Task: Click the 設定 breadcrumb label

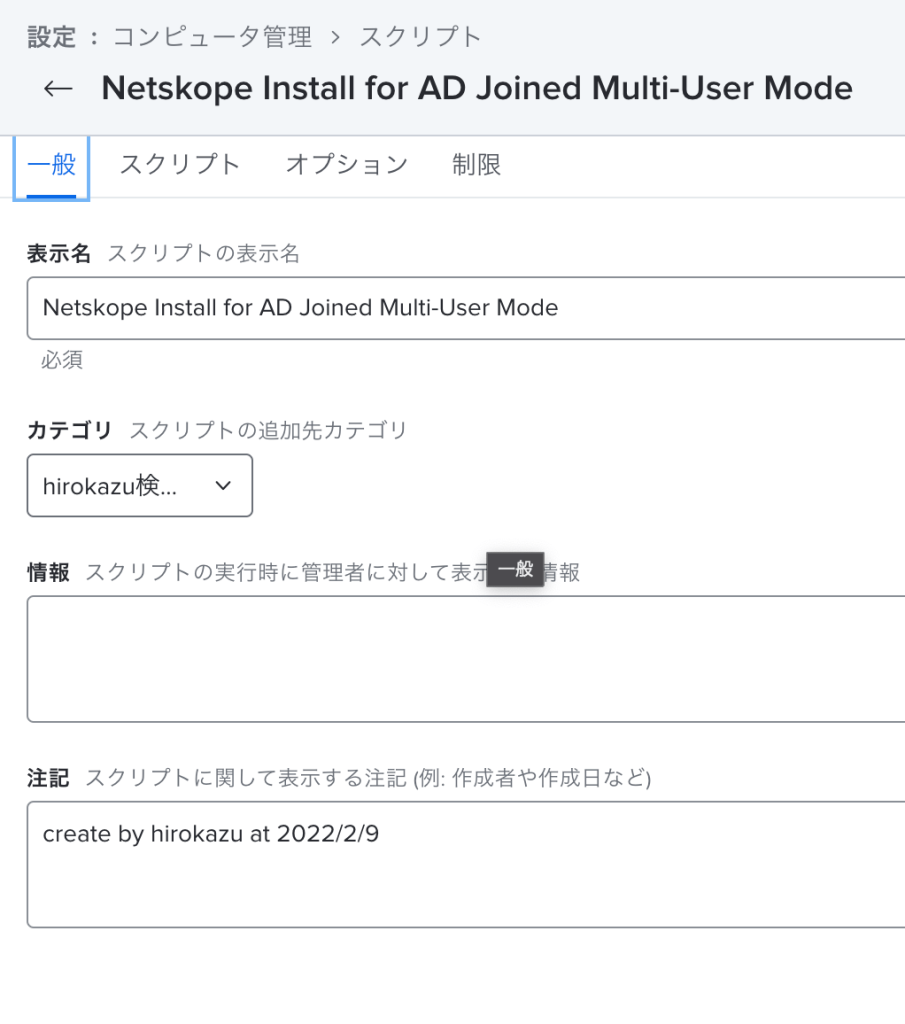Action: pyautogui.click(x=52, y=37)
